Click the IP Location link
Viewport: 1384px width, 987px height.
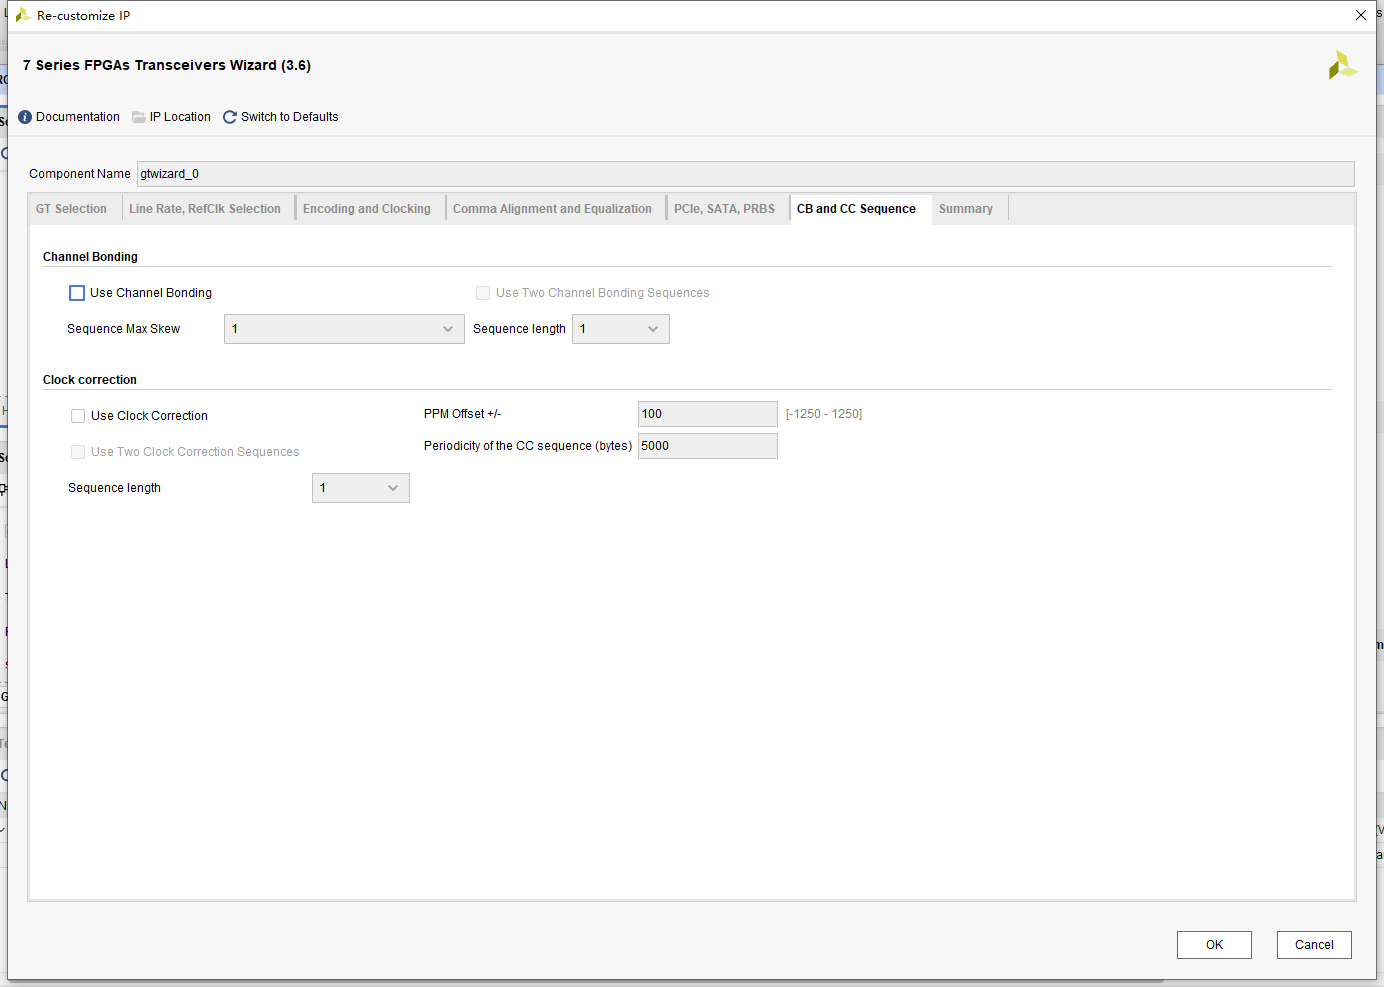[180, 117]
